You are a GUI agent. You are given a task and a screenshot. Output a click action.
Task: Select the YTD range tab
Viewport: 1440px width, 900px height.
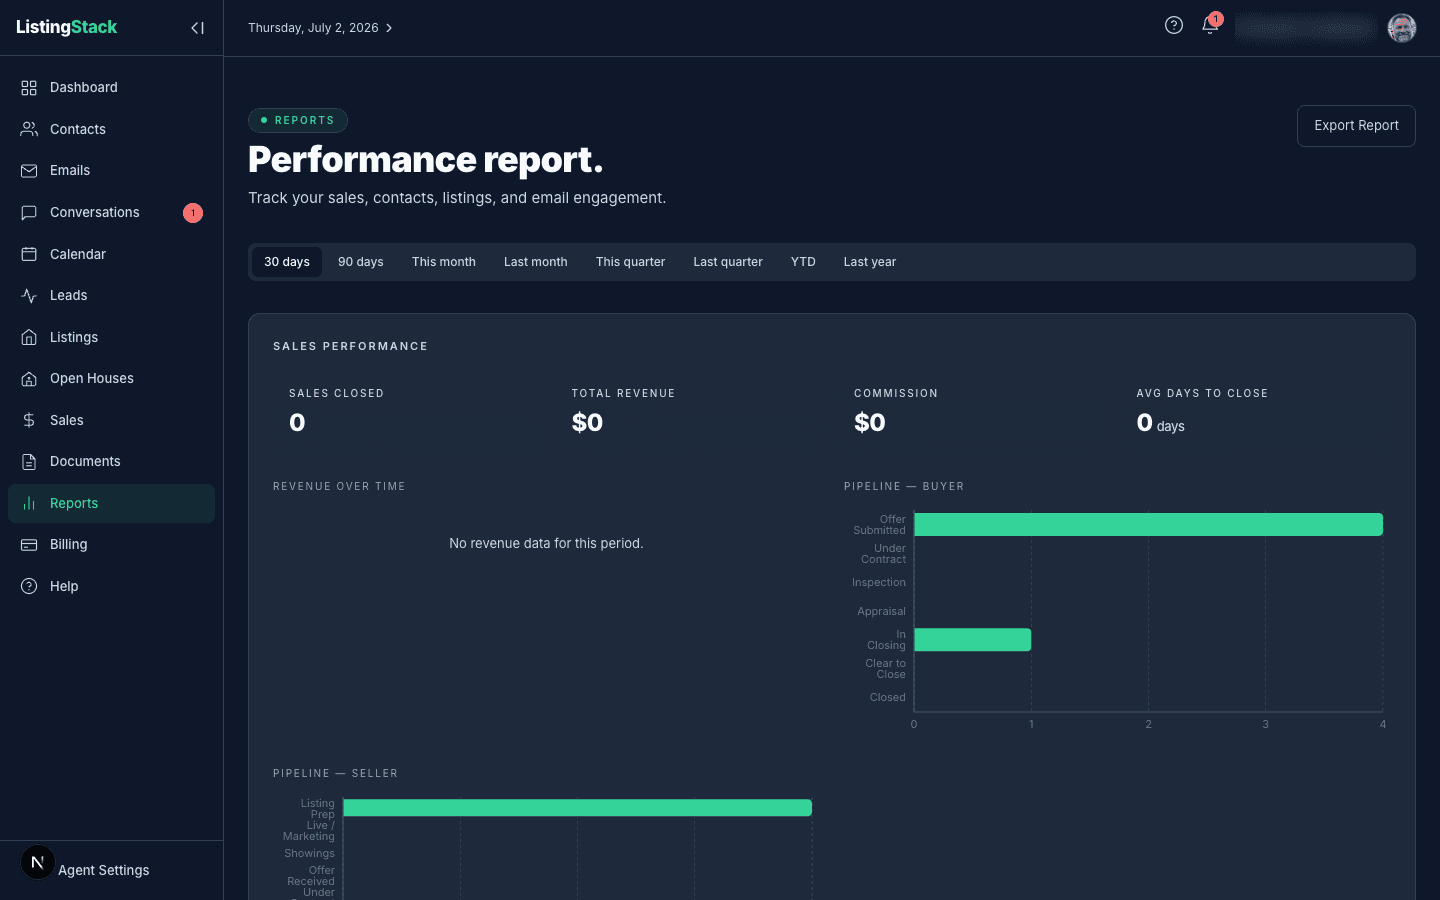coord(803,262)
